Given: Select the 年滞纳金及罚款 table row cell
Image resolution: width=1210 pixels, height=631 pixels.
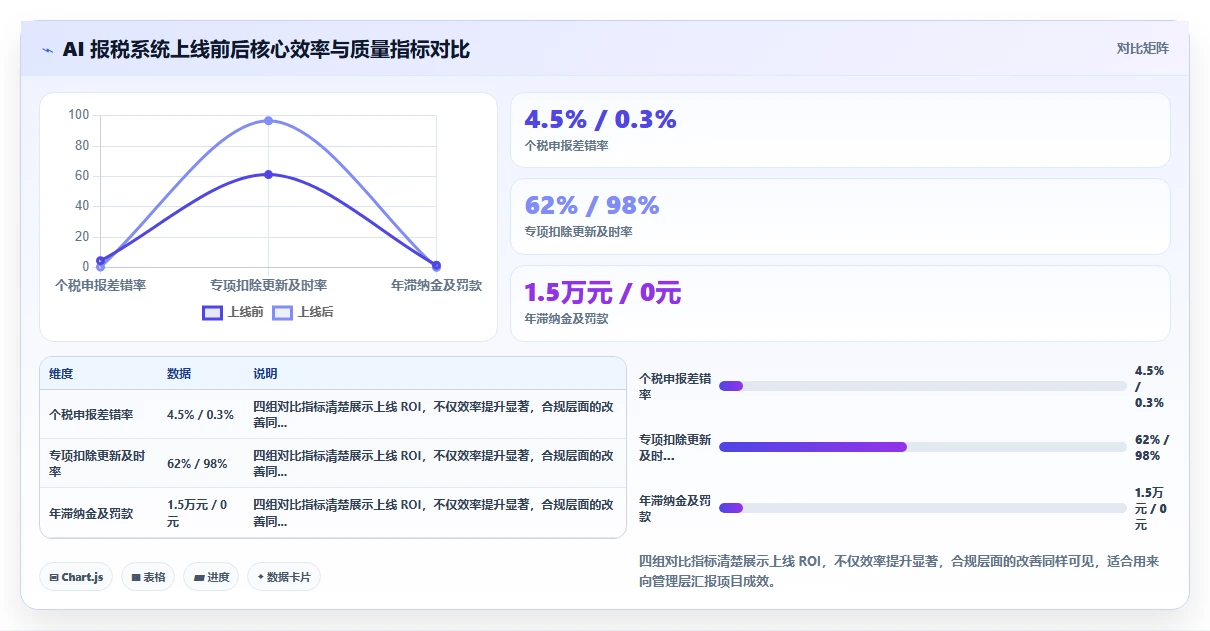Looking at the screenshot, I should (x=99, y=513).
